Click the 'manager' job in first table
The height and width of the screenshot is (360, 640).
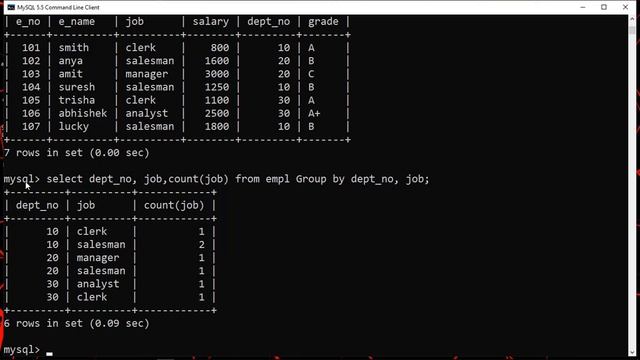coord(147,74)
